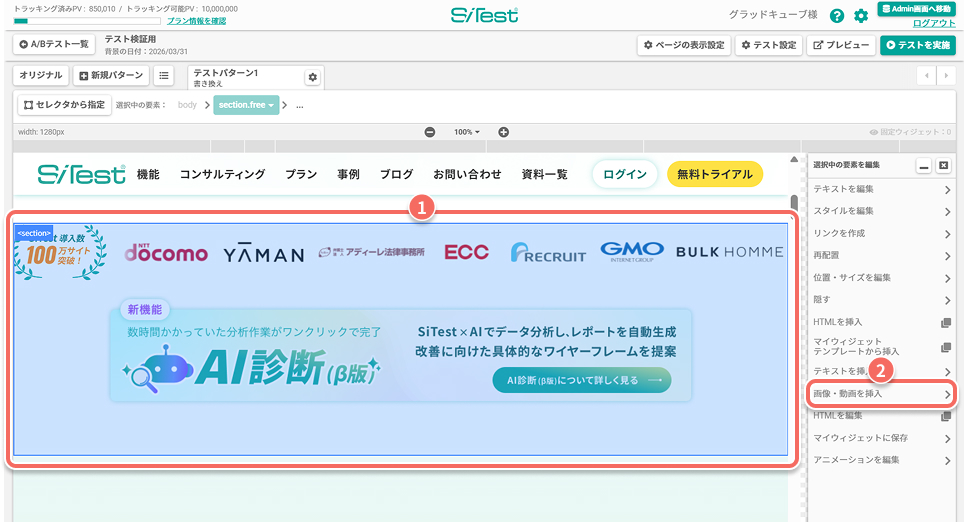964x522 pixels.
Task: Zoom in with the plus icon
Action: tap(504, 132)
